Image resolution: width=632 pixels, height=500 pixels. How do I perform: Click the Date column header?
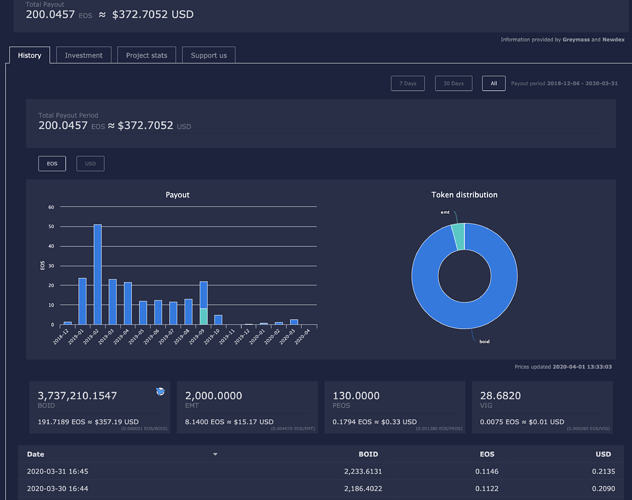tap(35, 454)
